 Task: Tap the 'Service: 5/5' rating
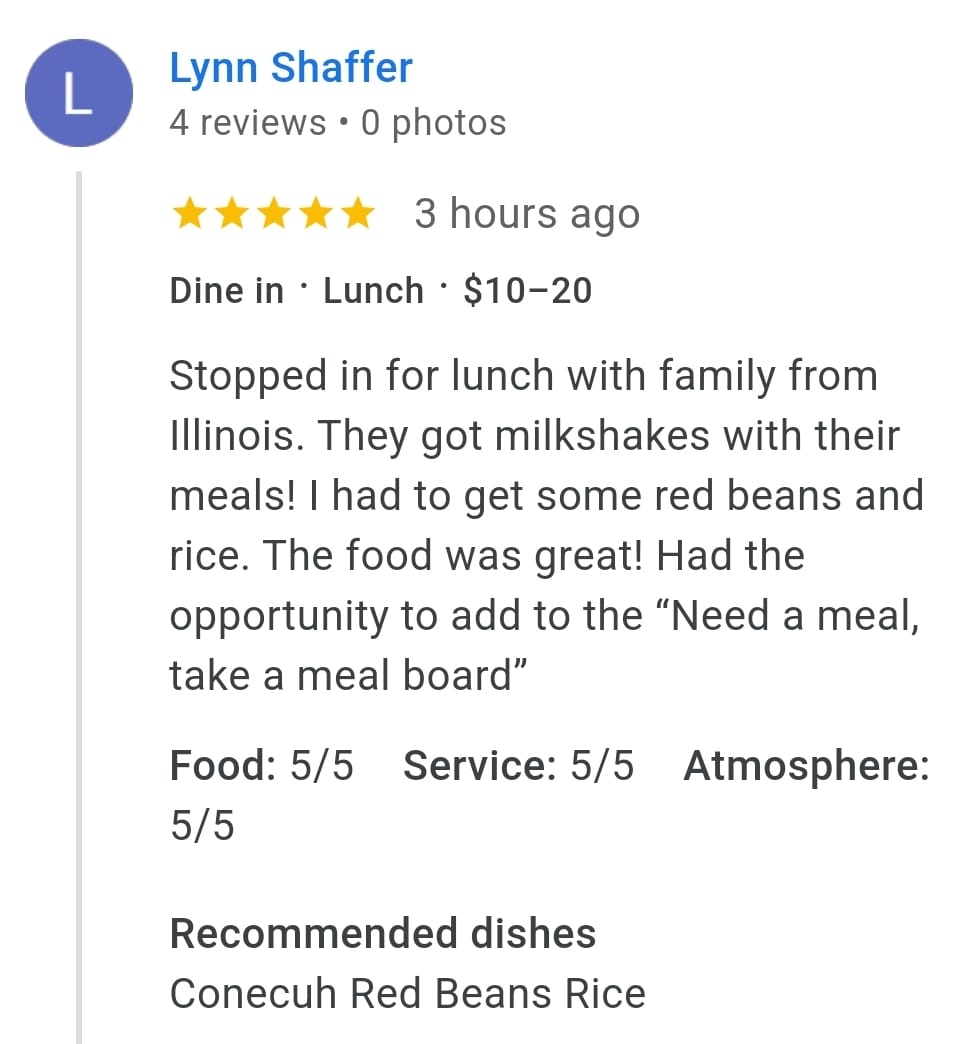(x=518, y=765)
